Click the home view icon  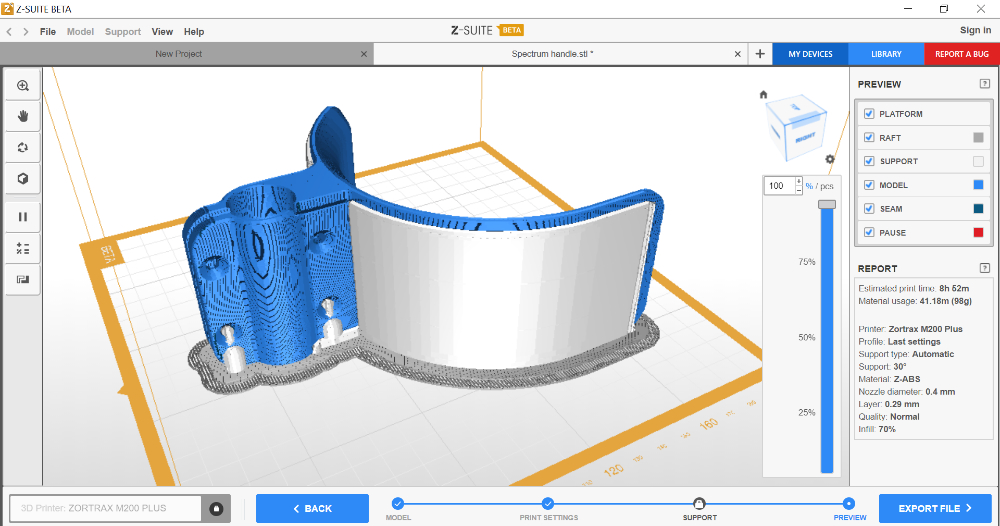click(x=763, y=94)
